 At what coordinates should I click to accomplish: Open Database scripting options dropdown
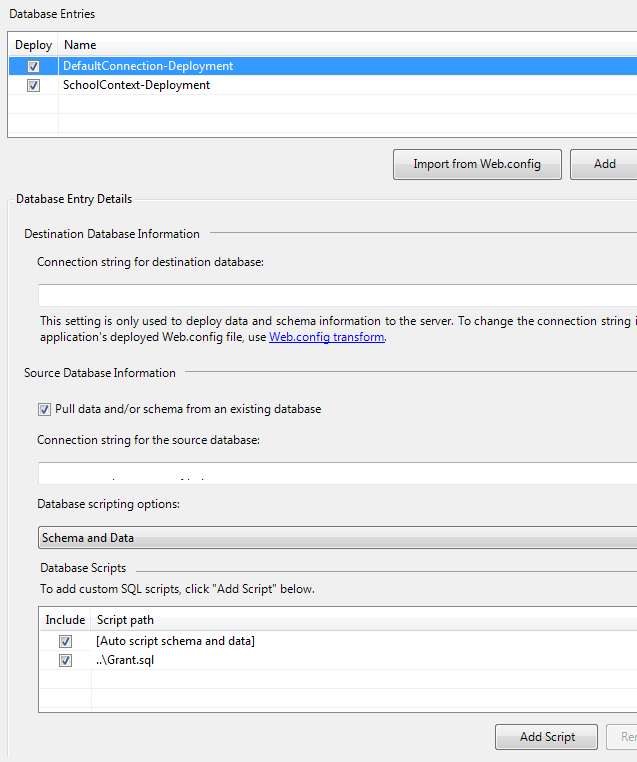(x=337, y=538)
